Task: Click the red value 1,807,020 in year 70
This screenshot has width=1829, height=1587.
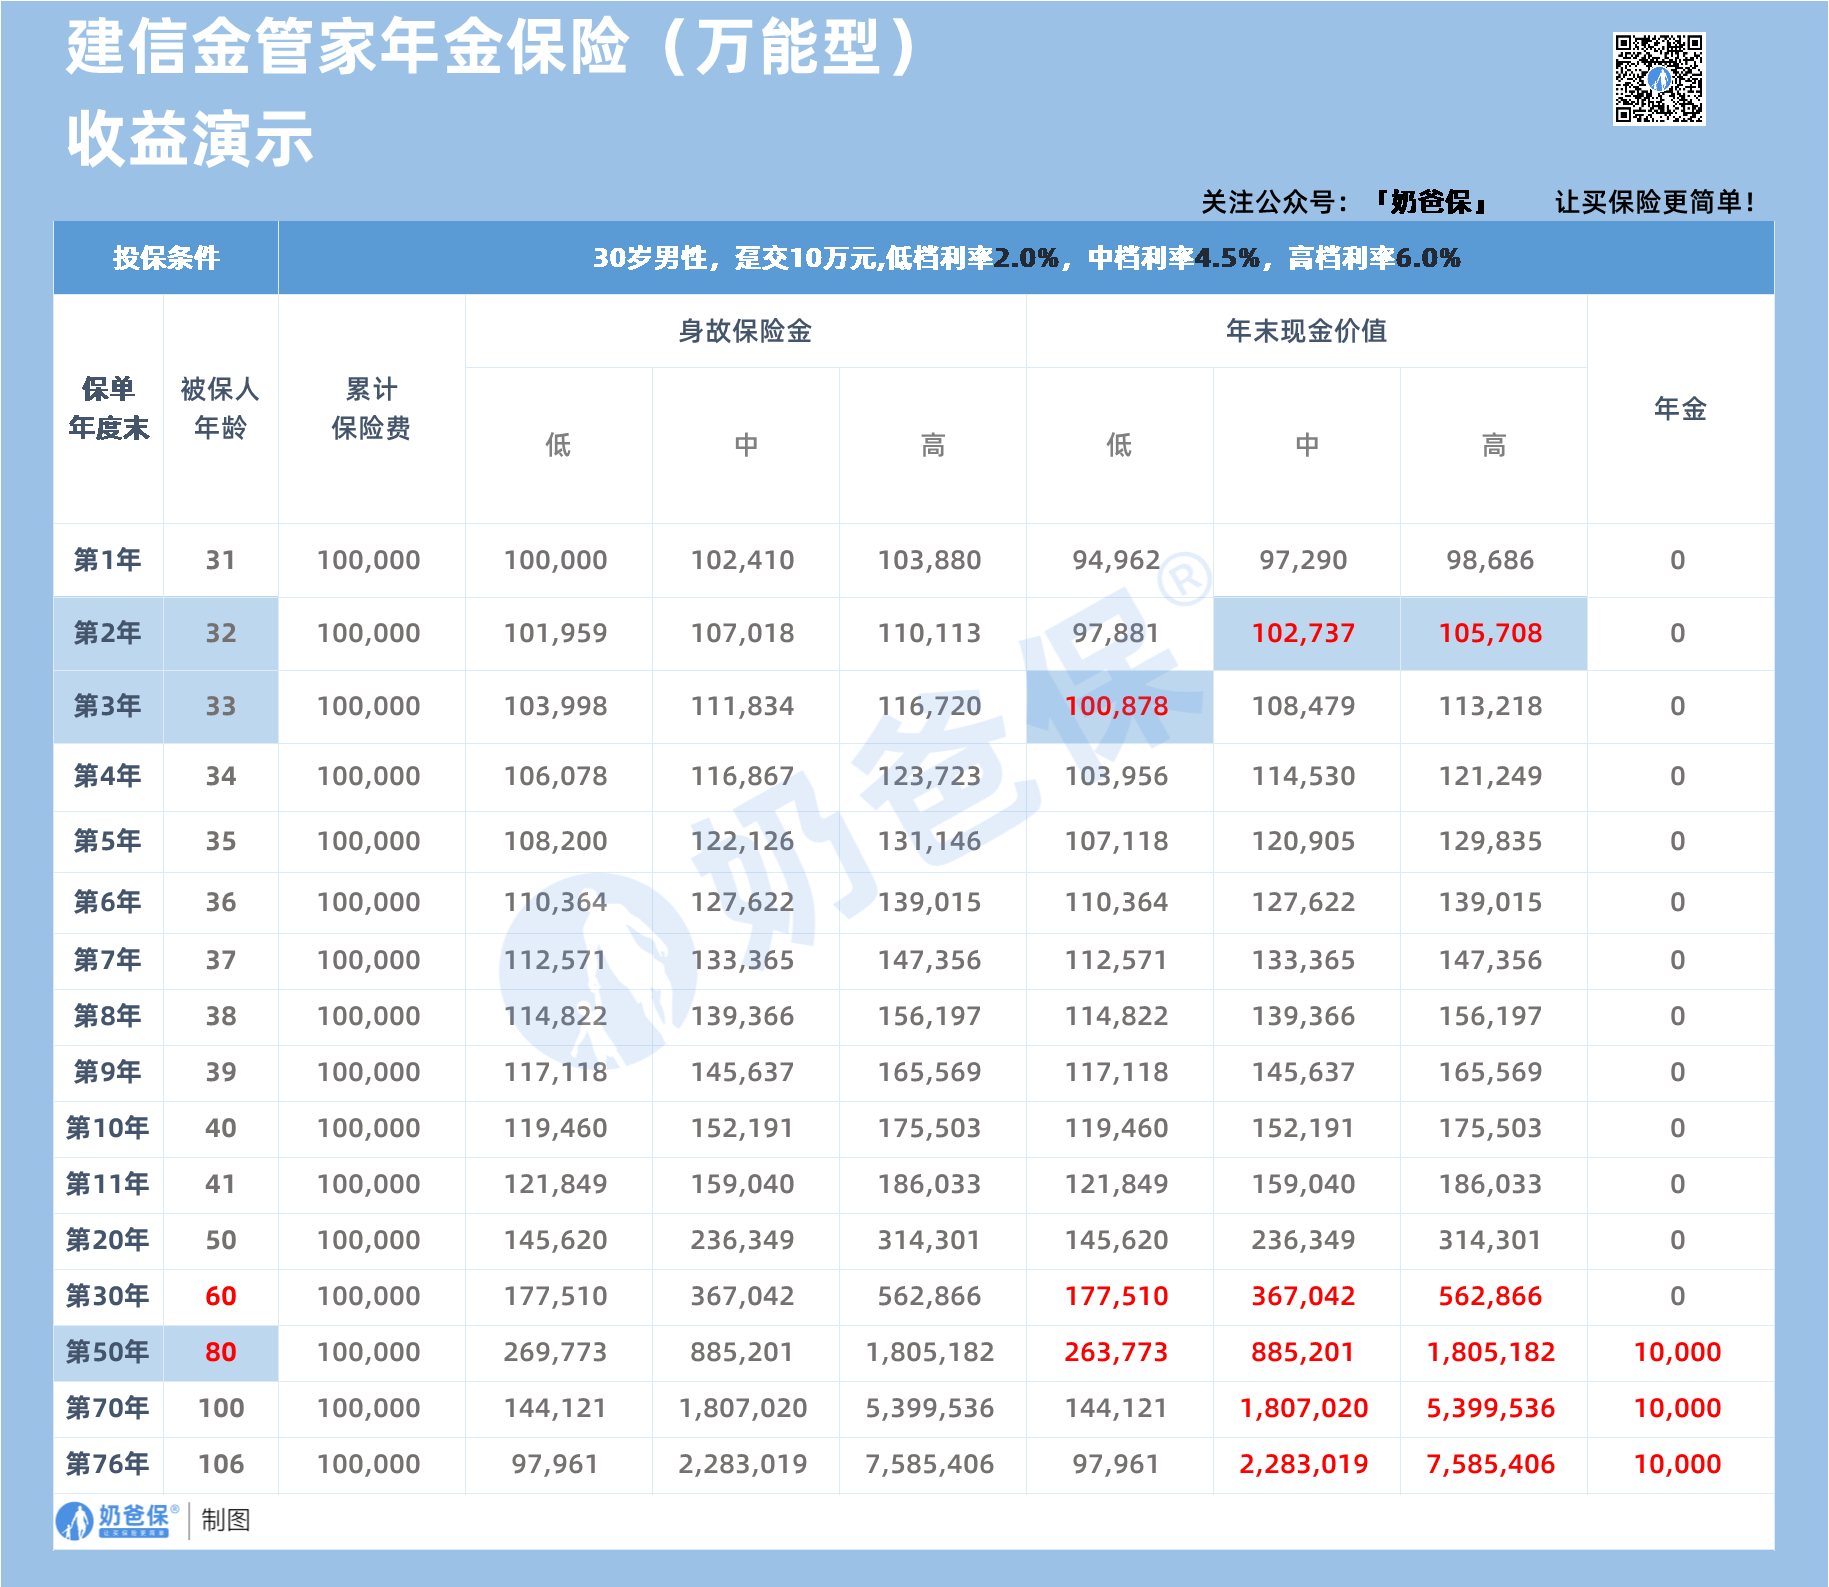Action: pyautogui.click(x=1303, y=1408)
